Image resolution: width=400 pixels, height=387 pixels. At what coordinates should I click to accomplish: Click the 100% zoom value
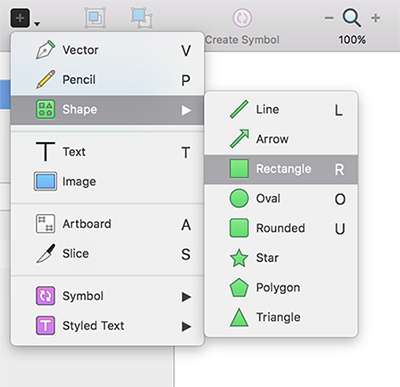click(352, 40)
